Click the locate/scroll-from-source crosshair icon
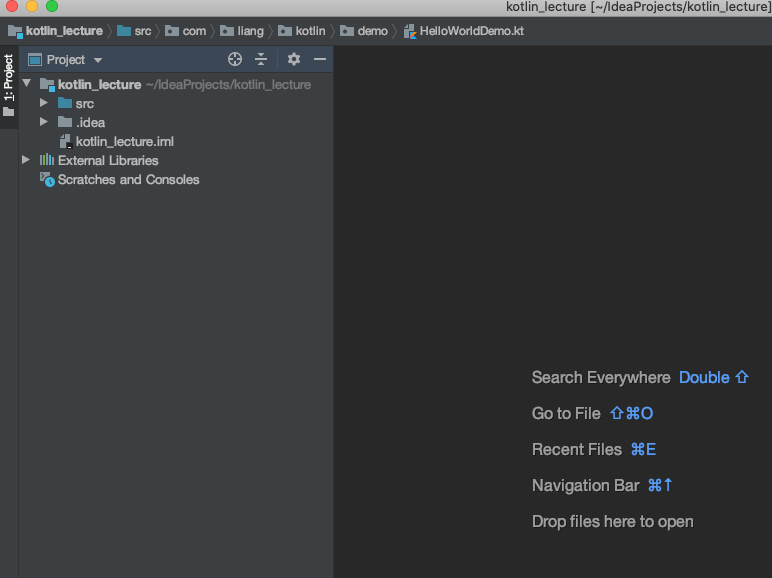 click(x=235, y=60)
